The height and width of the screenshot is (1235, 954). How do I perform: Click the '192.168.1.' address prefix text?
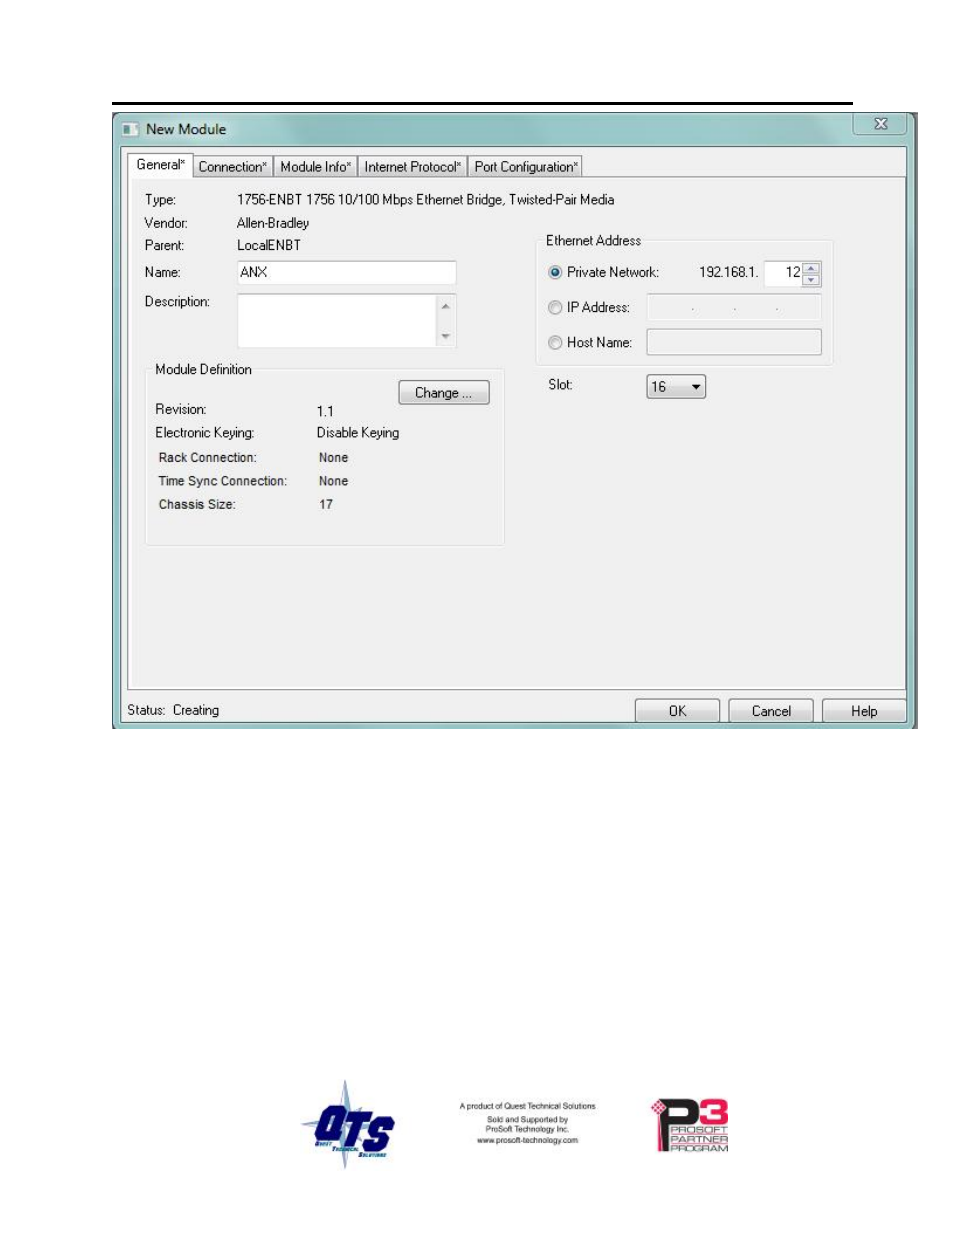click(x=728, y=272)
